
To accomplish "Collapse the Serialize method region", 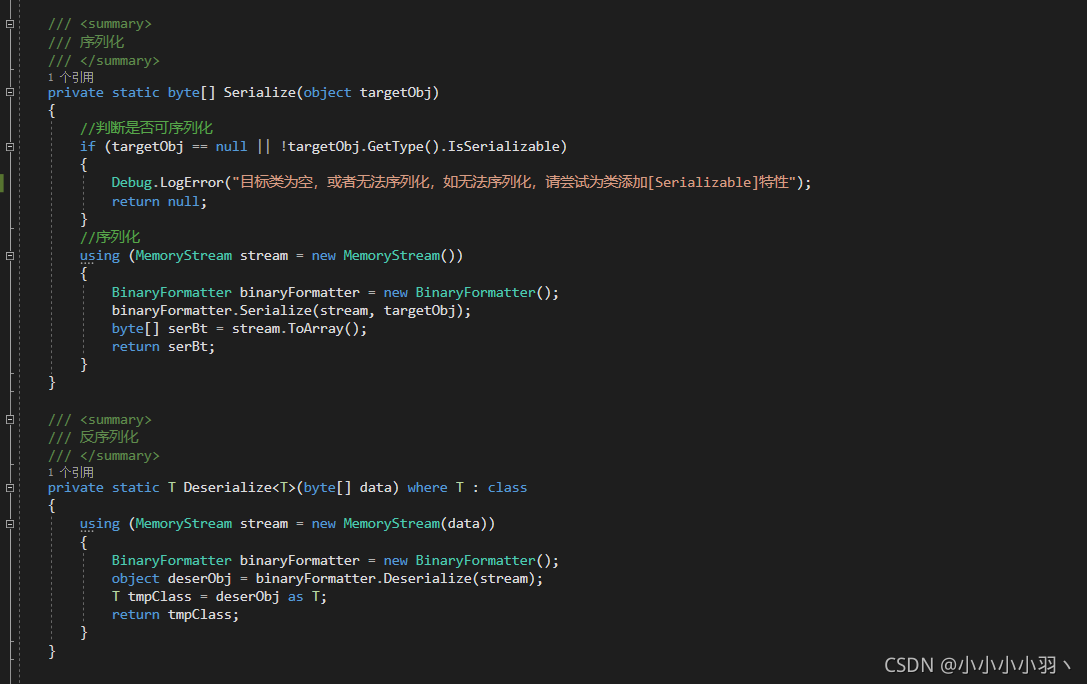I will click(x=8, y=92).
